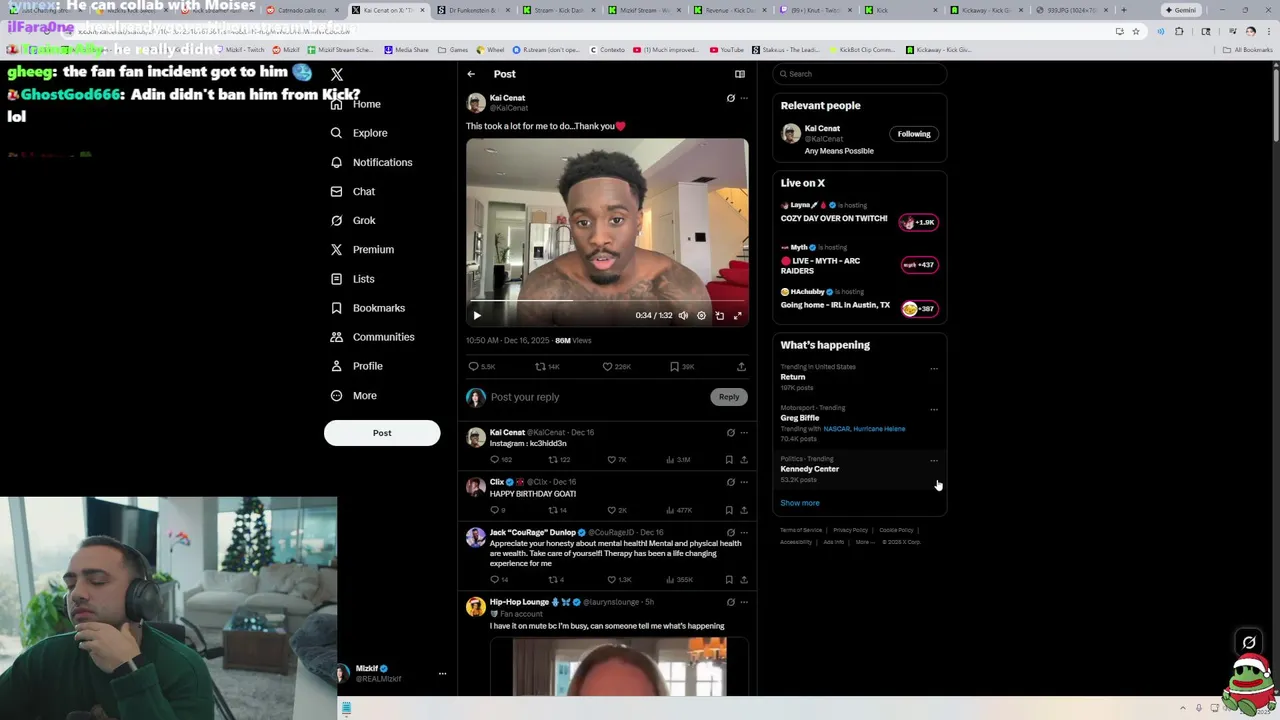1280x720 pixels.
Task: Click the Reply button
Action: tap(729, 397)
